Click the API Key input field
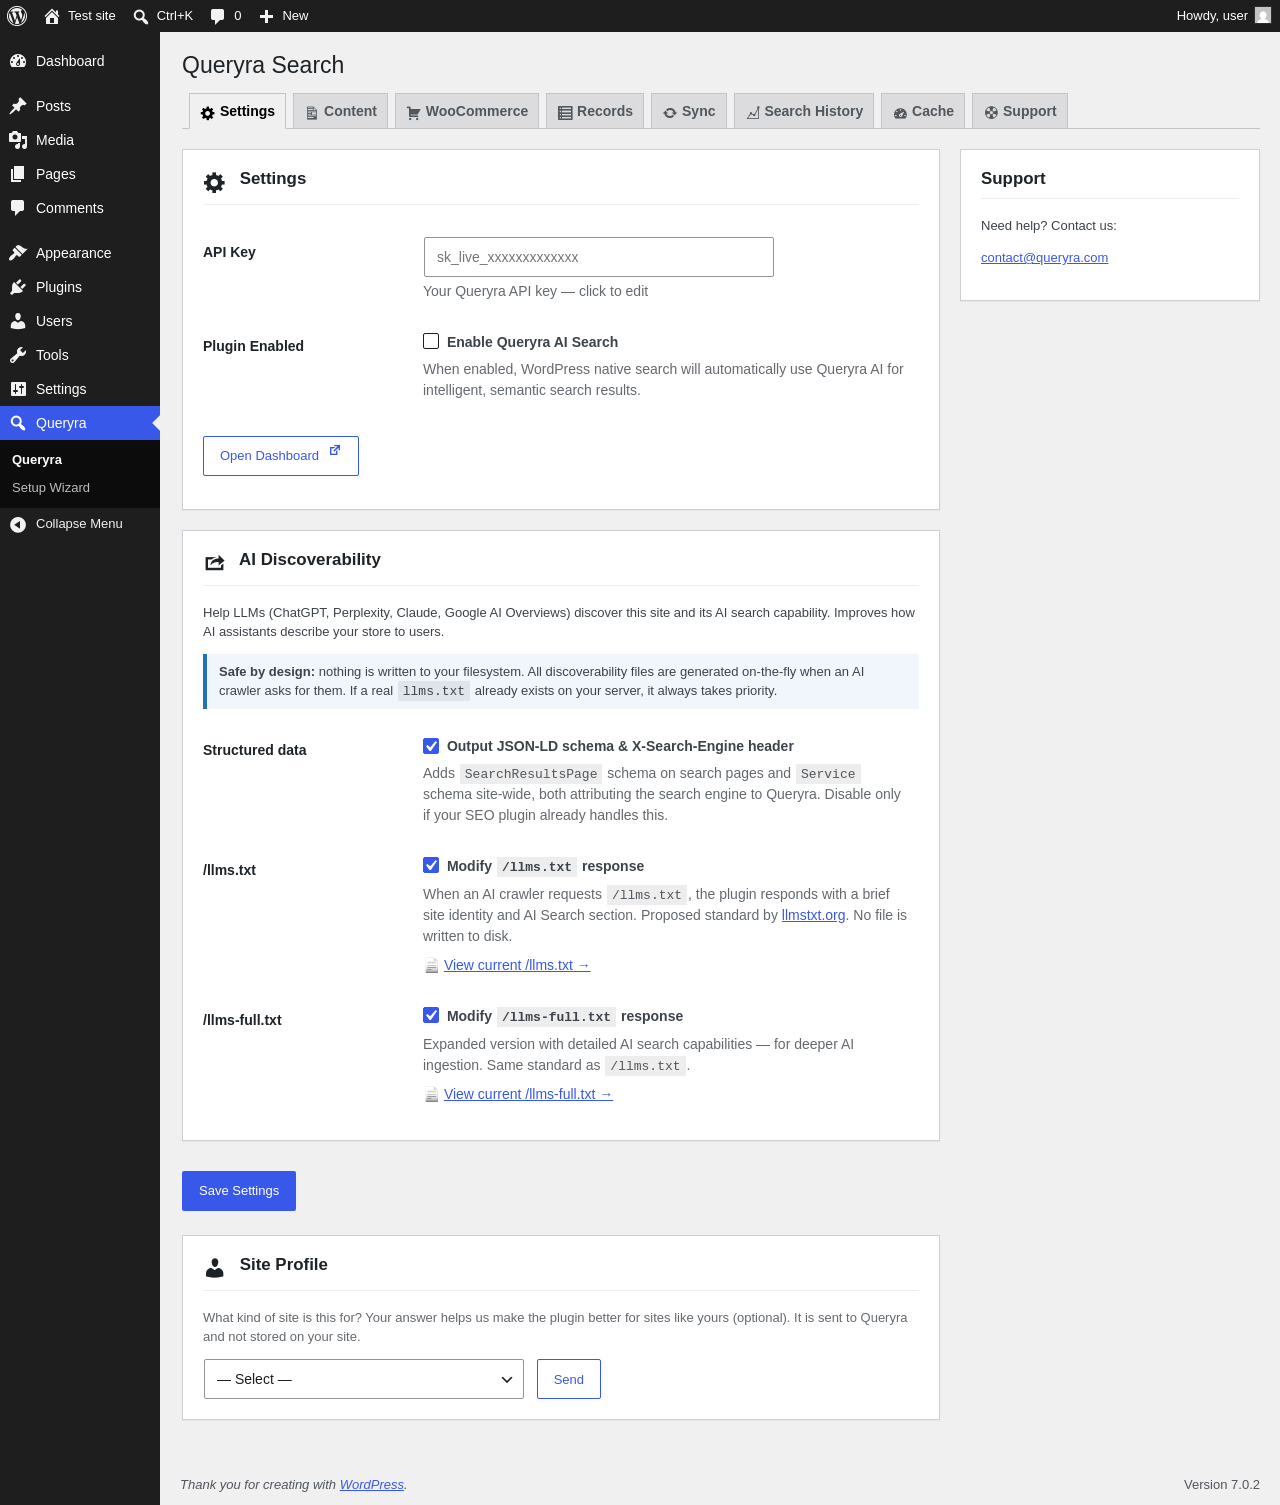 tap(599, 257)
